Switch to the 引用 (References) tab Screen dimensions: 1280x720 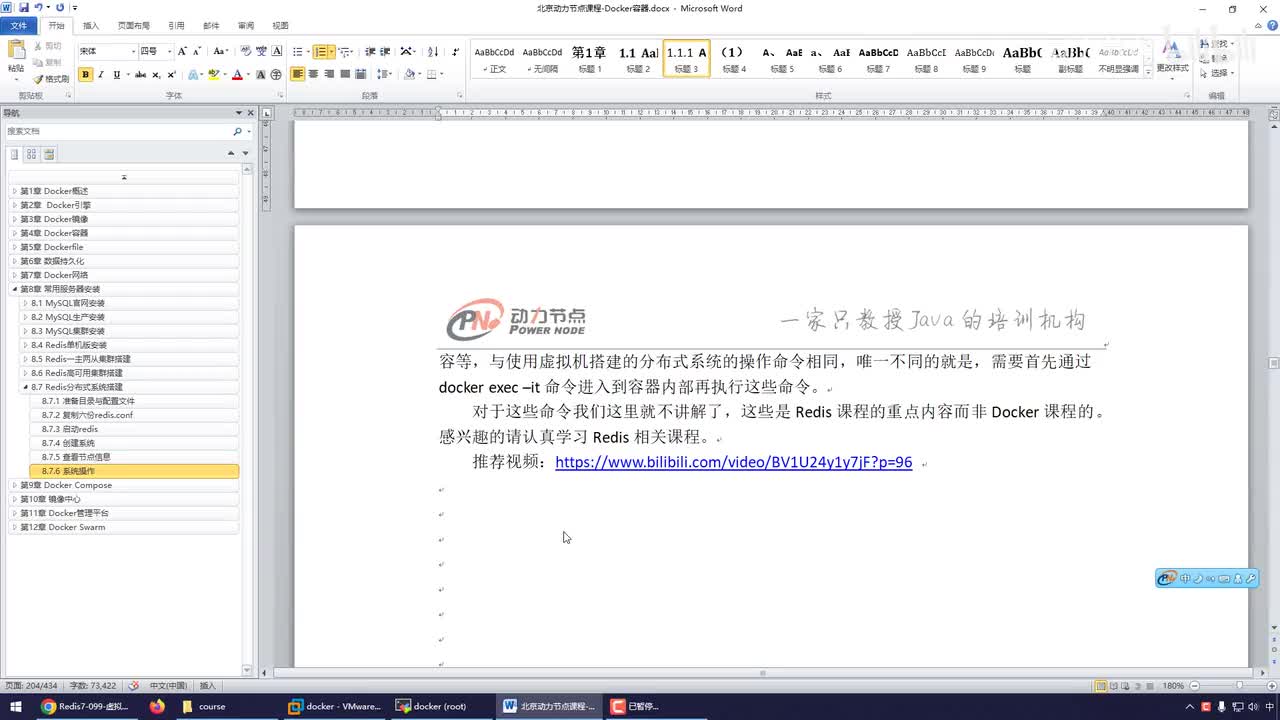[x=176, y=26]
